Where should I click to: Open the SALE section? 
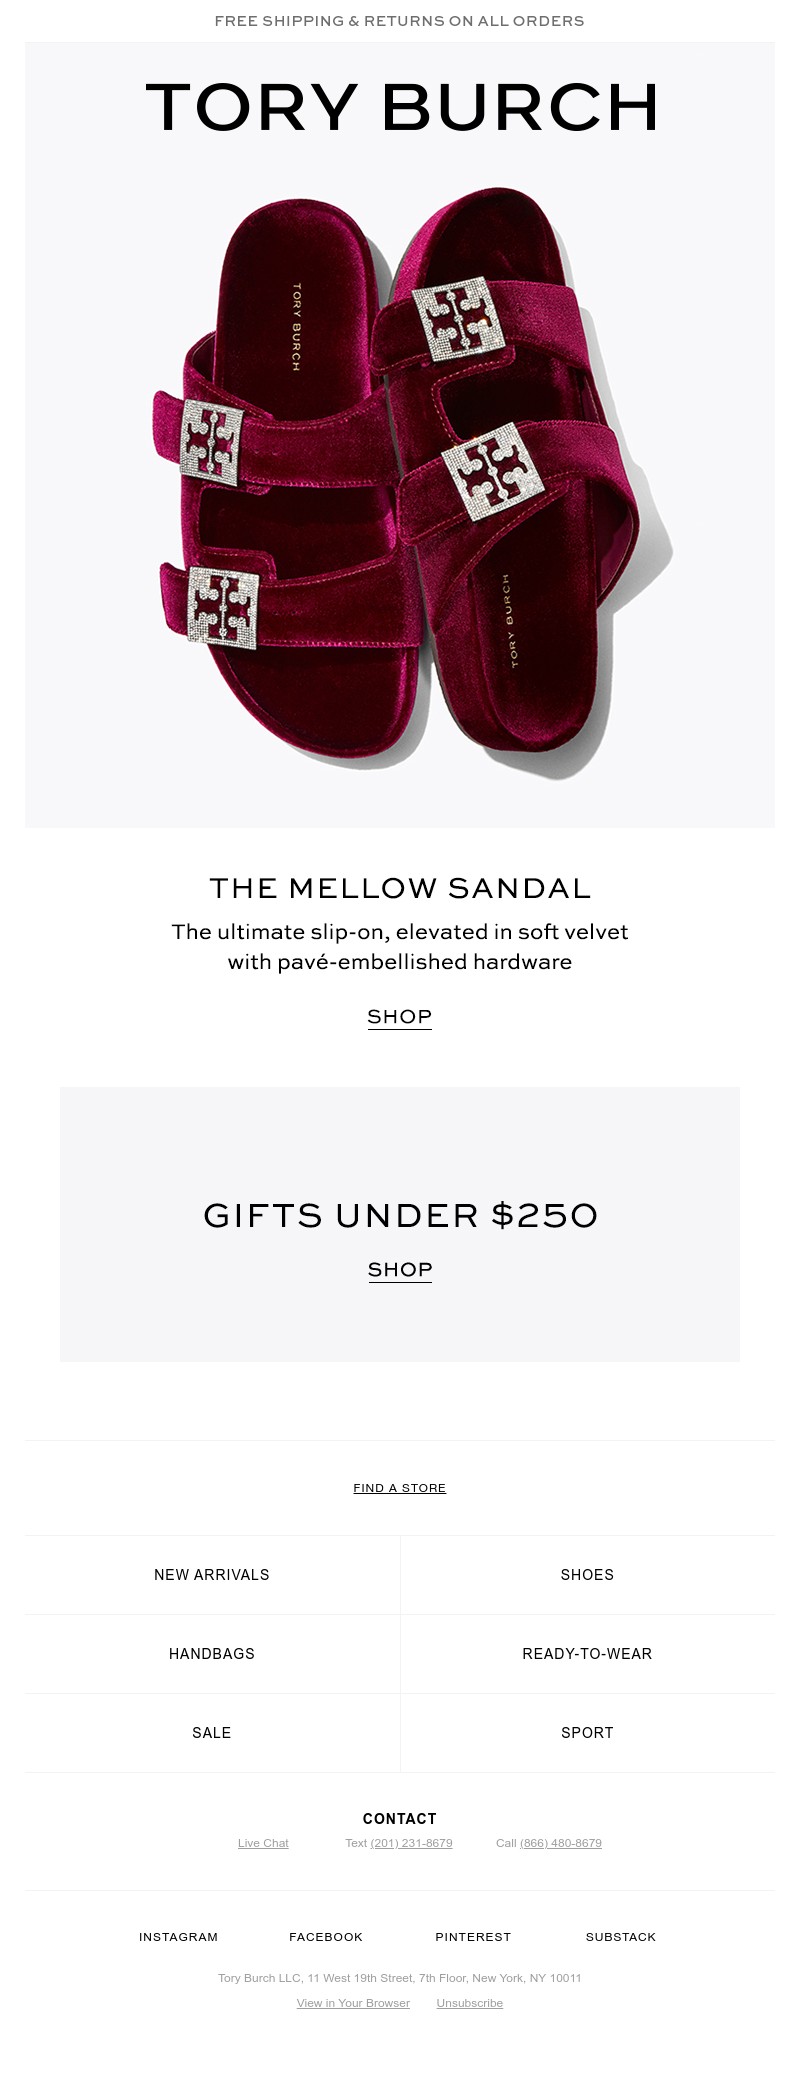tap(211, 1733)
